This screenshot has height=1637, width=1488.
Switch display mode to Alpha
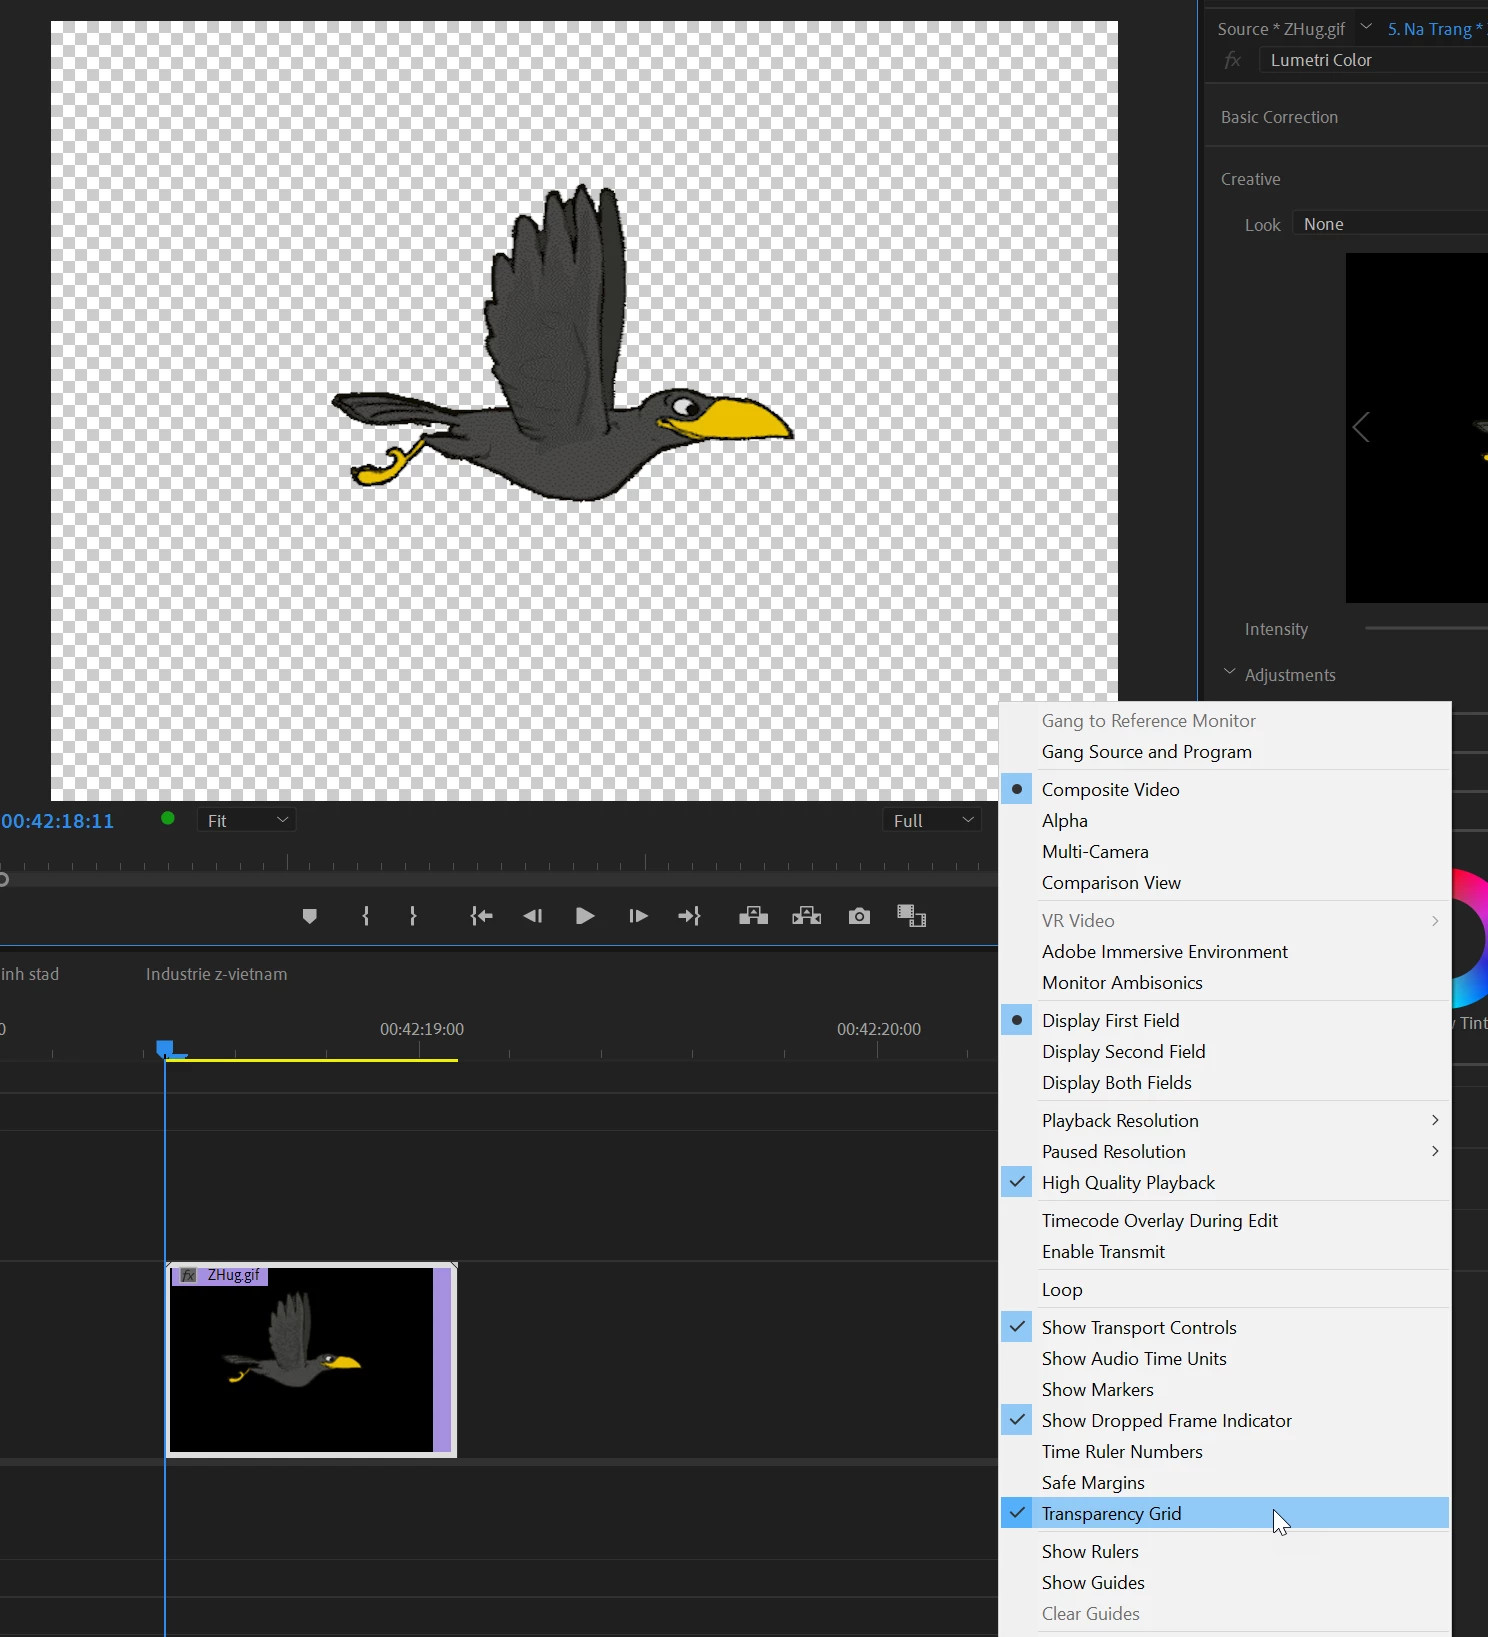(1064, 820)
